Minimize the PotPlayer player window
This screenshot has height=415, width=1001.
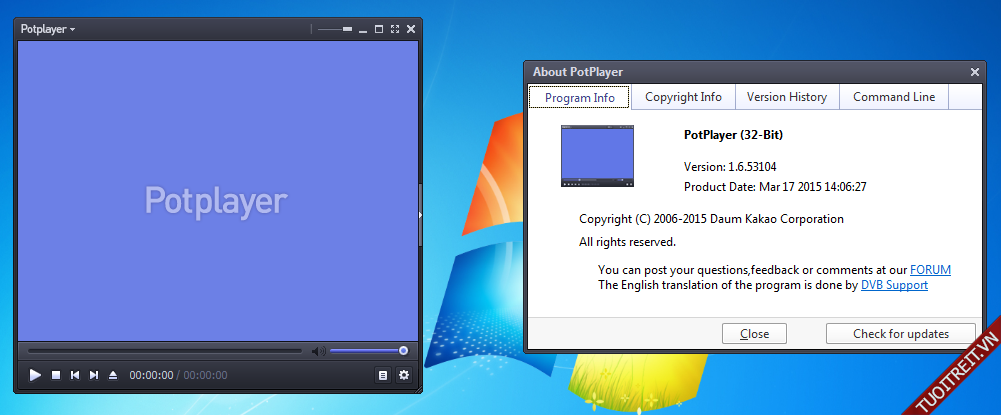[x=363, y=29]
